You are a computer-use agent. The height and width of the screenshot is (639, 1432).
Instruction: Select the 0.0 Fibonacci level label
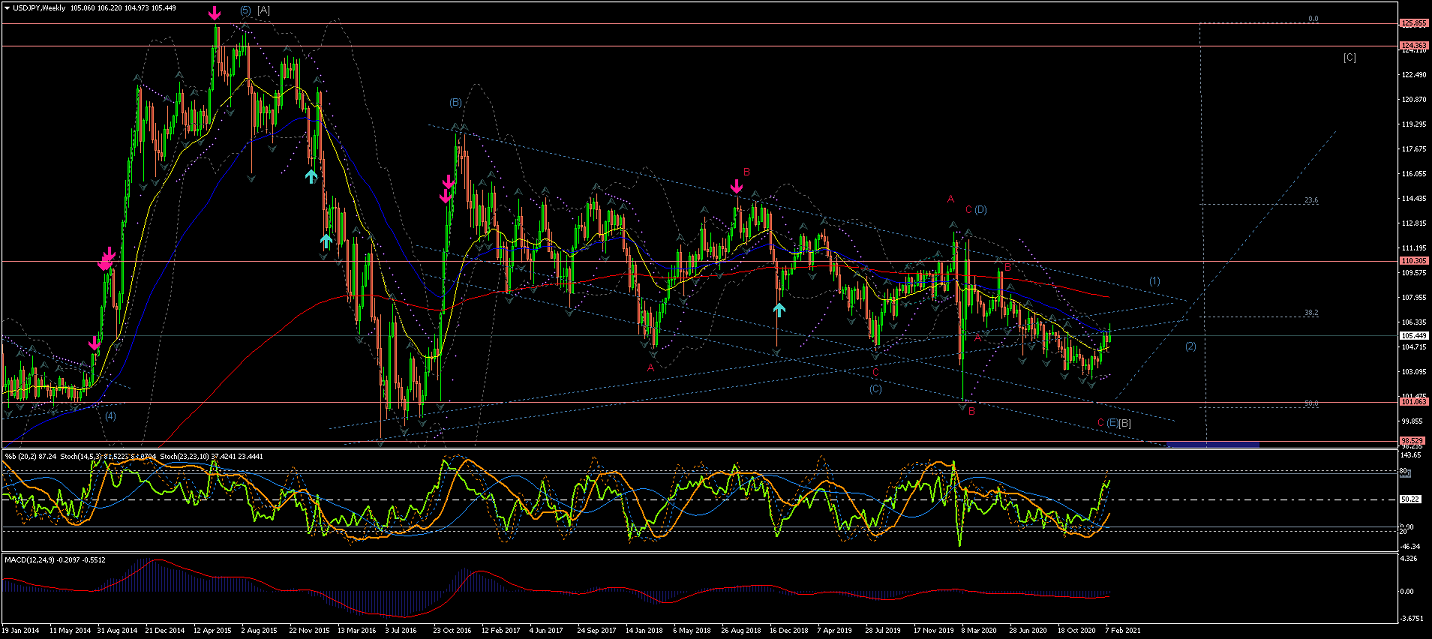click(x=1313, y=18)
